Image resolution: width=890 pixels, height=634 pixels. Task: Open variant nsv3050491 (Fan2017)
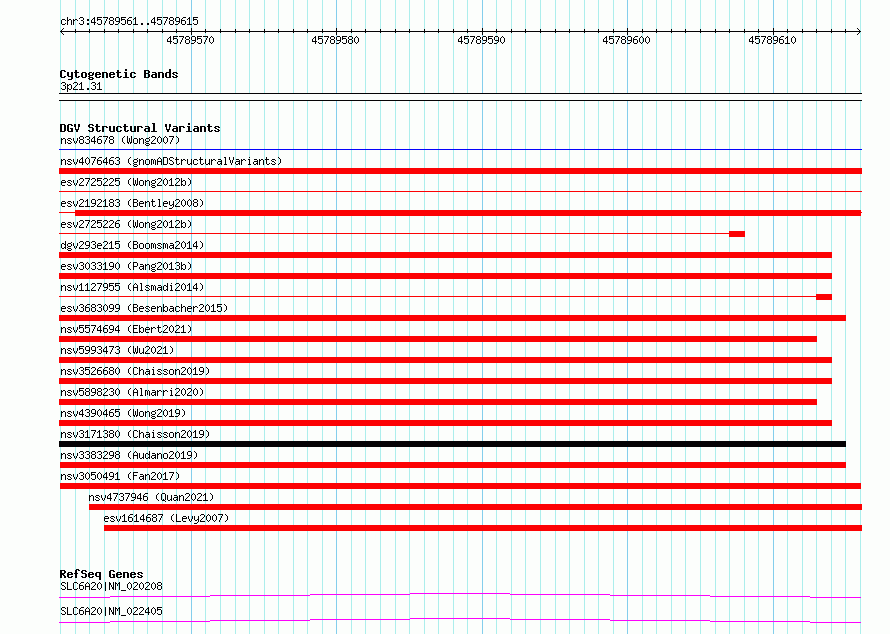click(120, 477)
